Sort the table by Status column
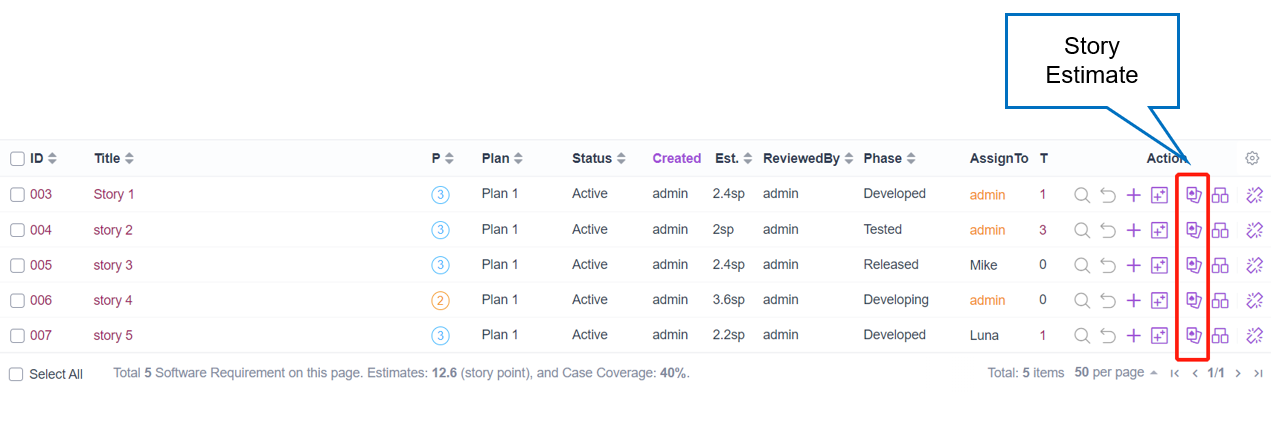 point(600,158)
